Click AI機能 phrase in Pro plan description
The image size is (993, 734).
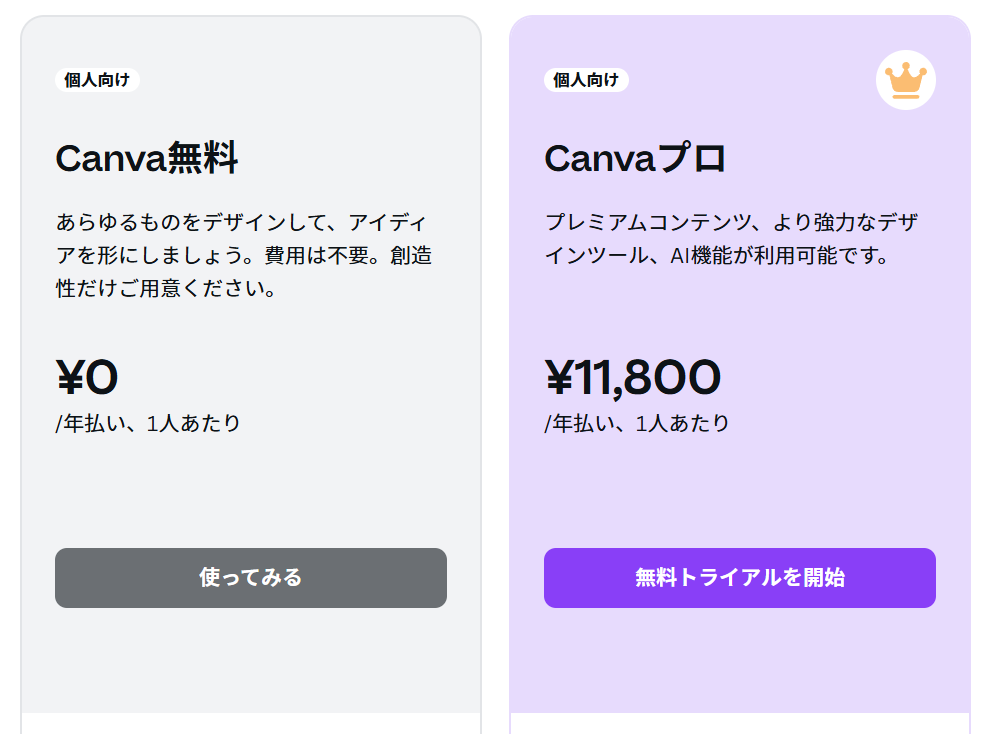pyautogui.click(x=699, y=256)
